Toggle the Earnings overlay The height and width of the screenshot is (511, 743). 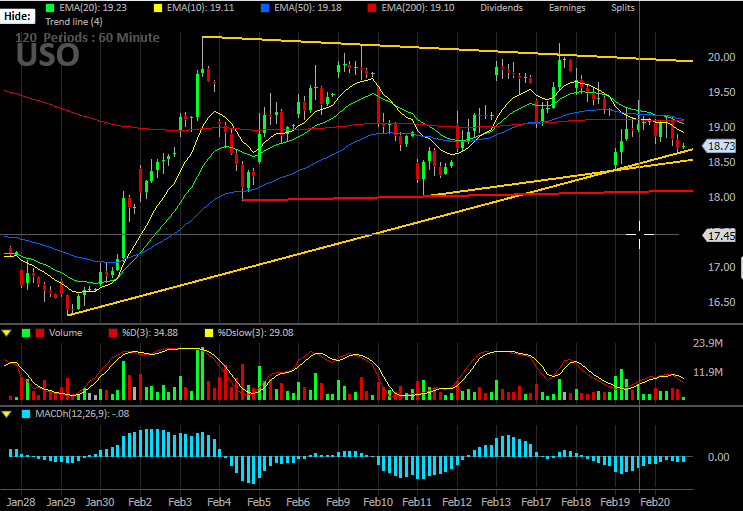point(567,8)
